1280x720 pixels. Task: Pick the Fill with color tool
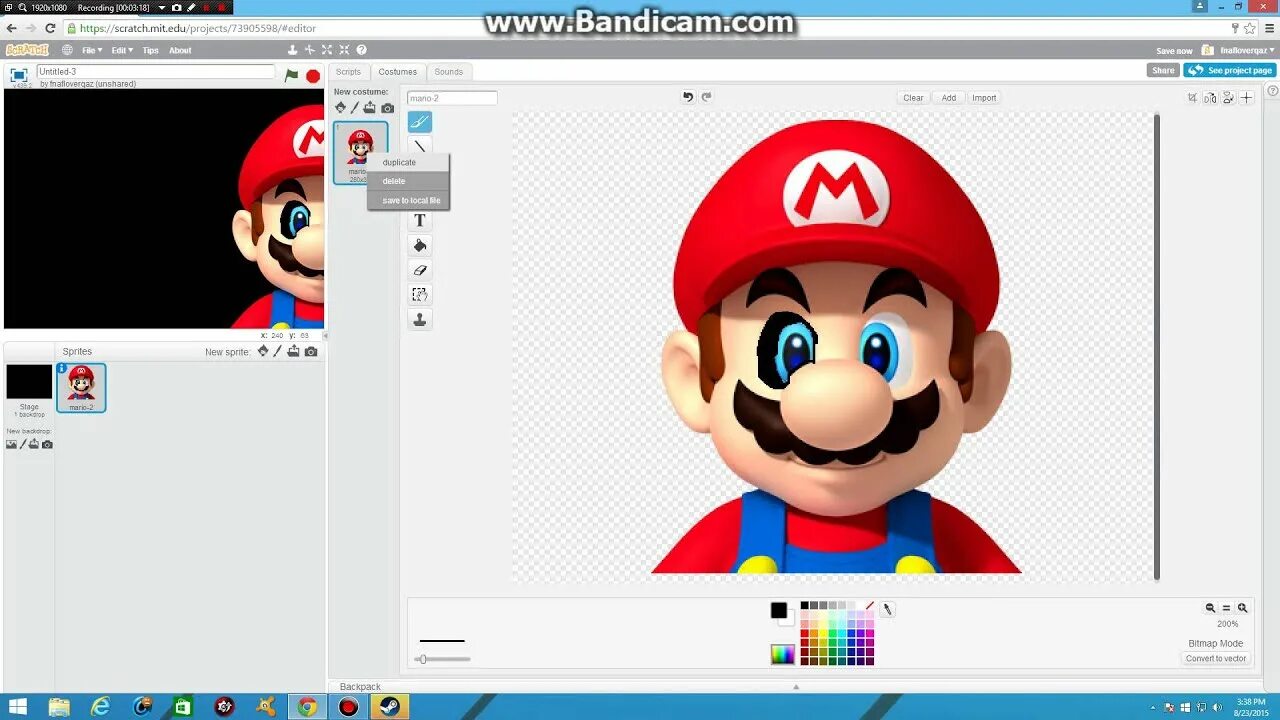[420, 245]
